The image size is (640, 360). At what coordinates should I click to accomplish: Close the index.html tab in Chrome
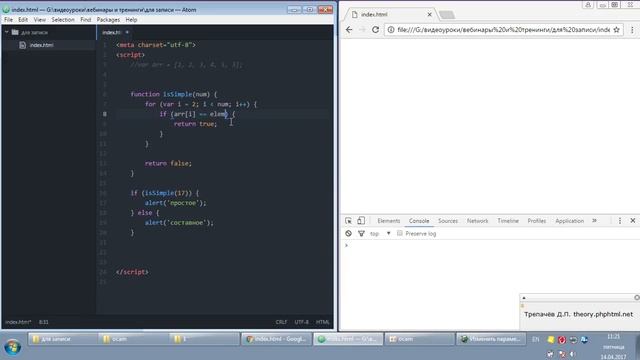429,14
